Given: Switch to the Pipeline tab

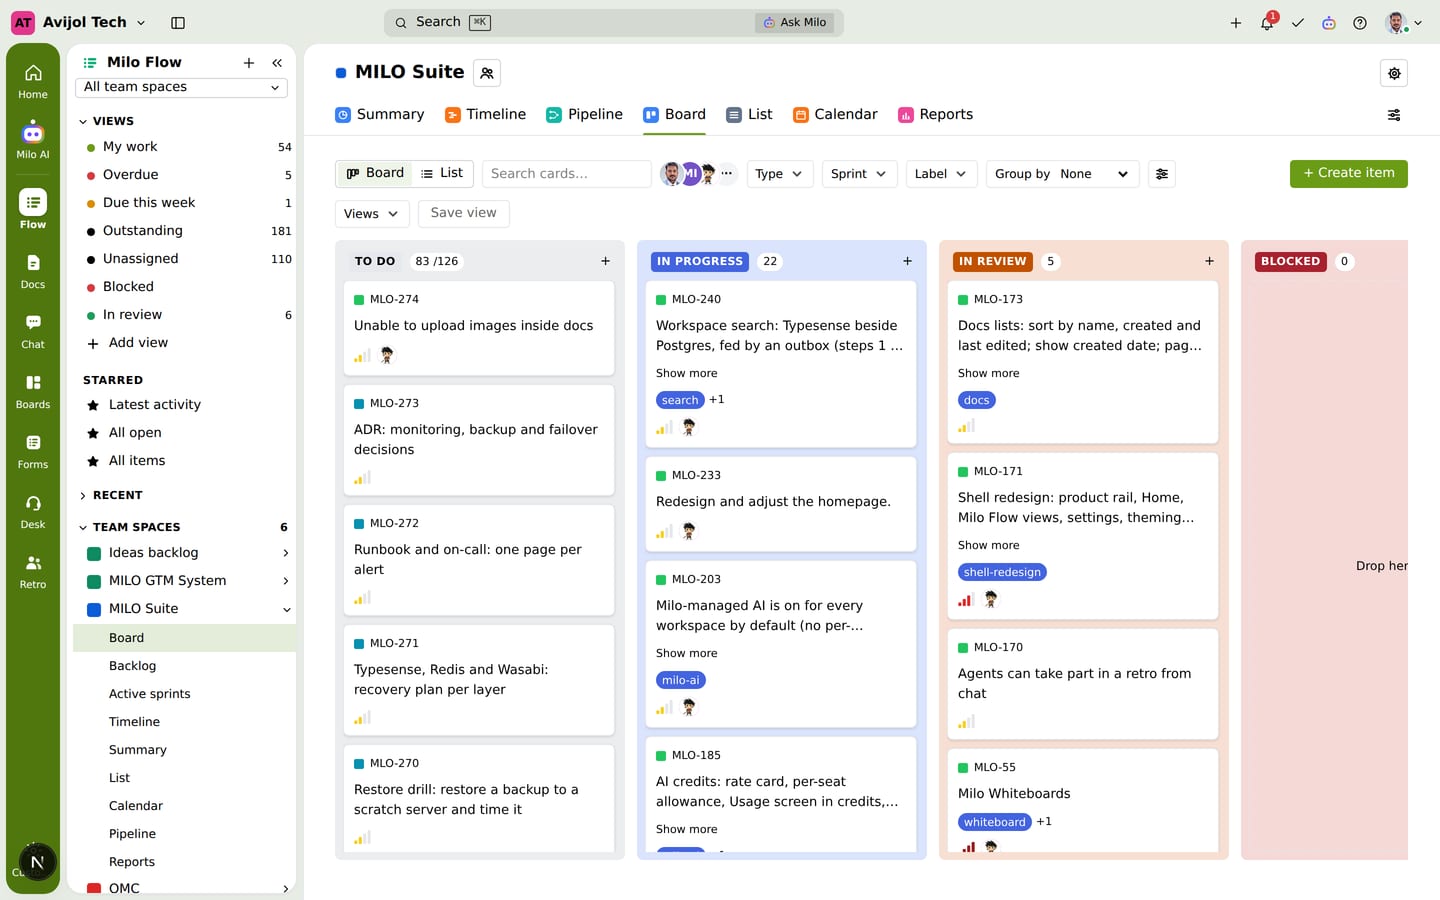Looking at the screenshot, I should pyautogui.click(x=585, y=114).
